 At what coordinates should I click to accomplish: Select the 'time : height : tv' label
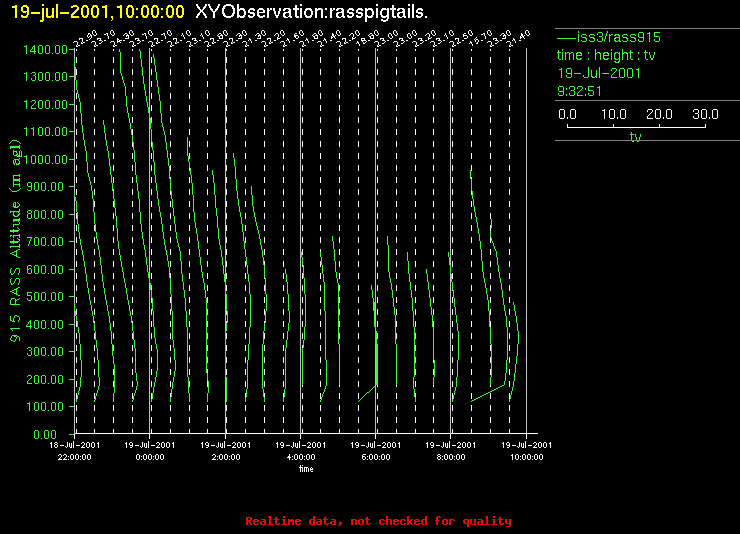[606, 55]
